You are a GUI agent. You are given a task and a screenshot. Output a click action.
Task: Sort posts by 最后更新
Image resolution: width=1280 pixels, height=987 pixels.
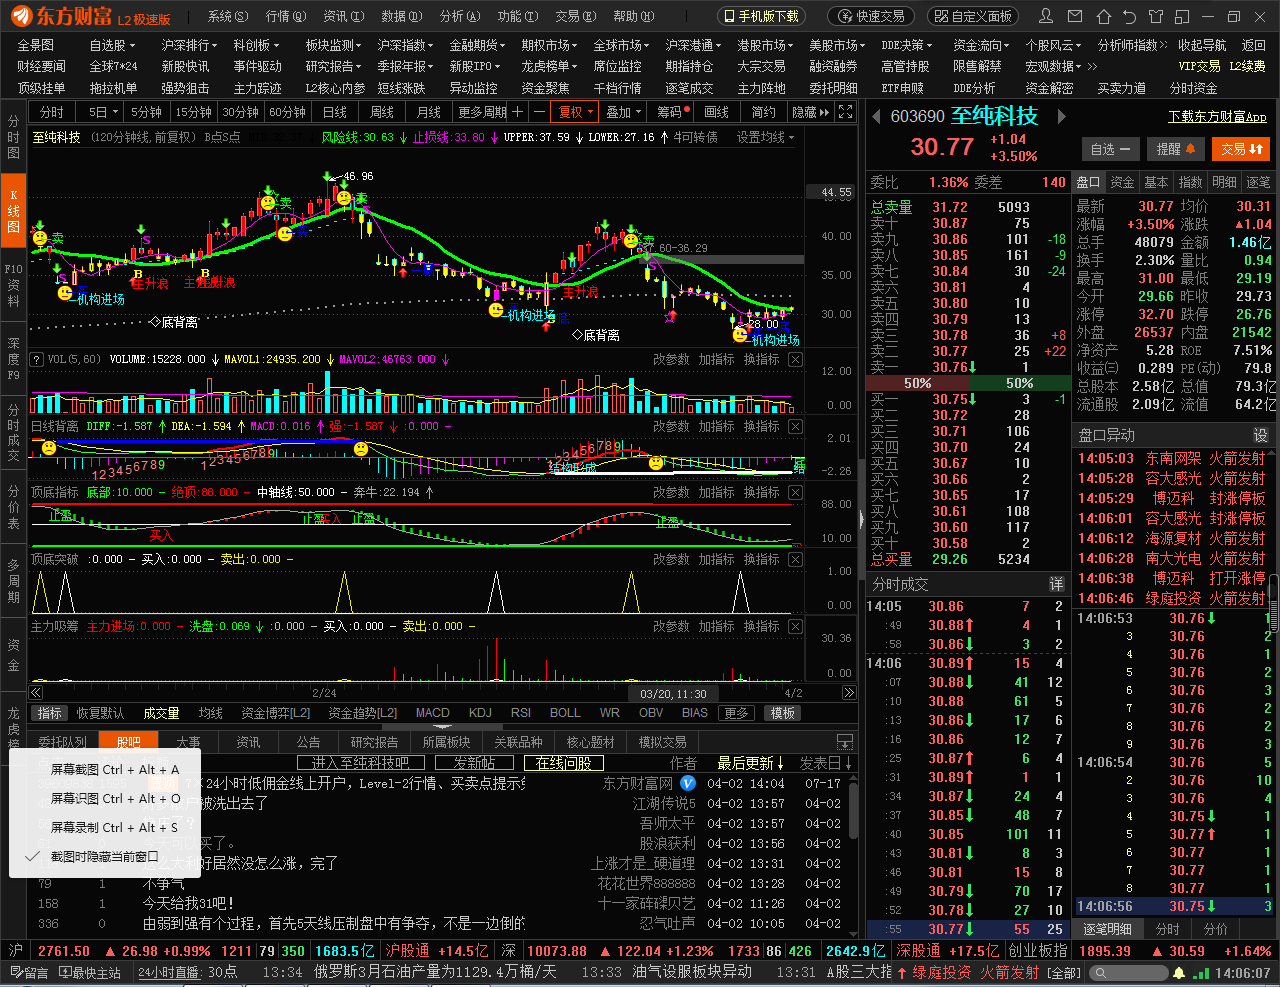[750, 763]
